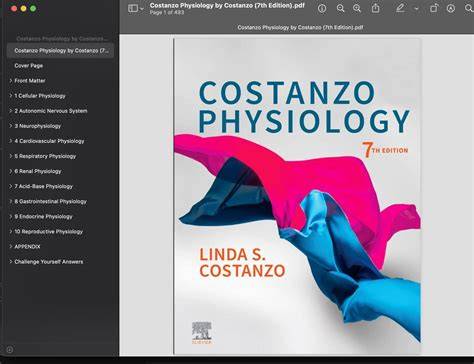Expand 9 Endocrine Physiology chapter
This screenshot has height=364, width=474.
click(x=11, y=216)
